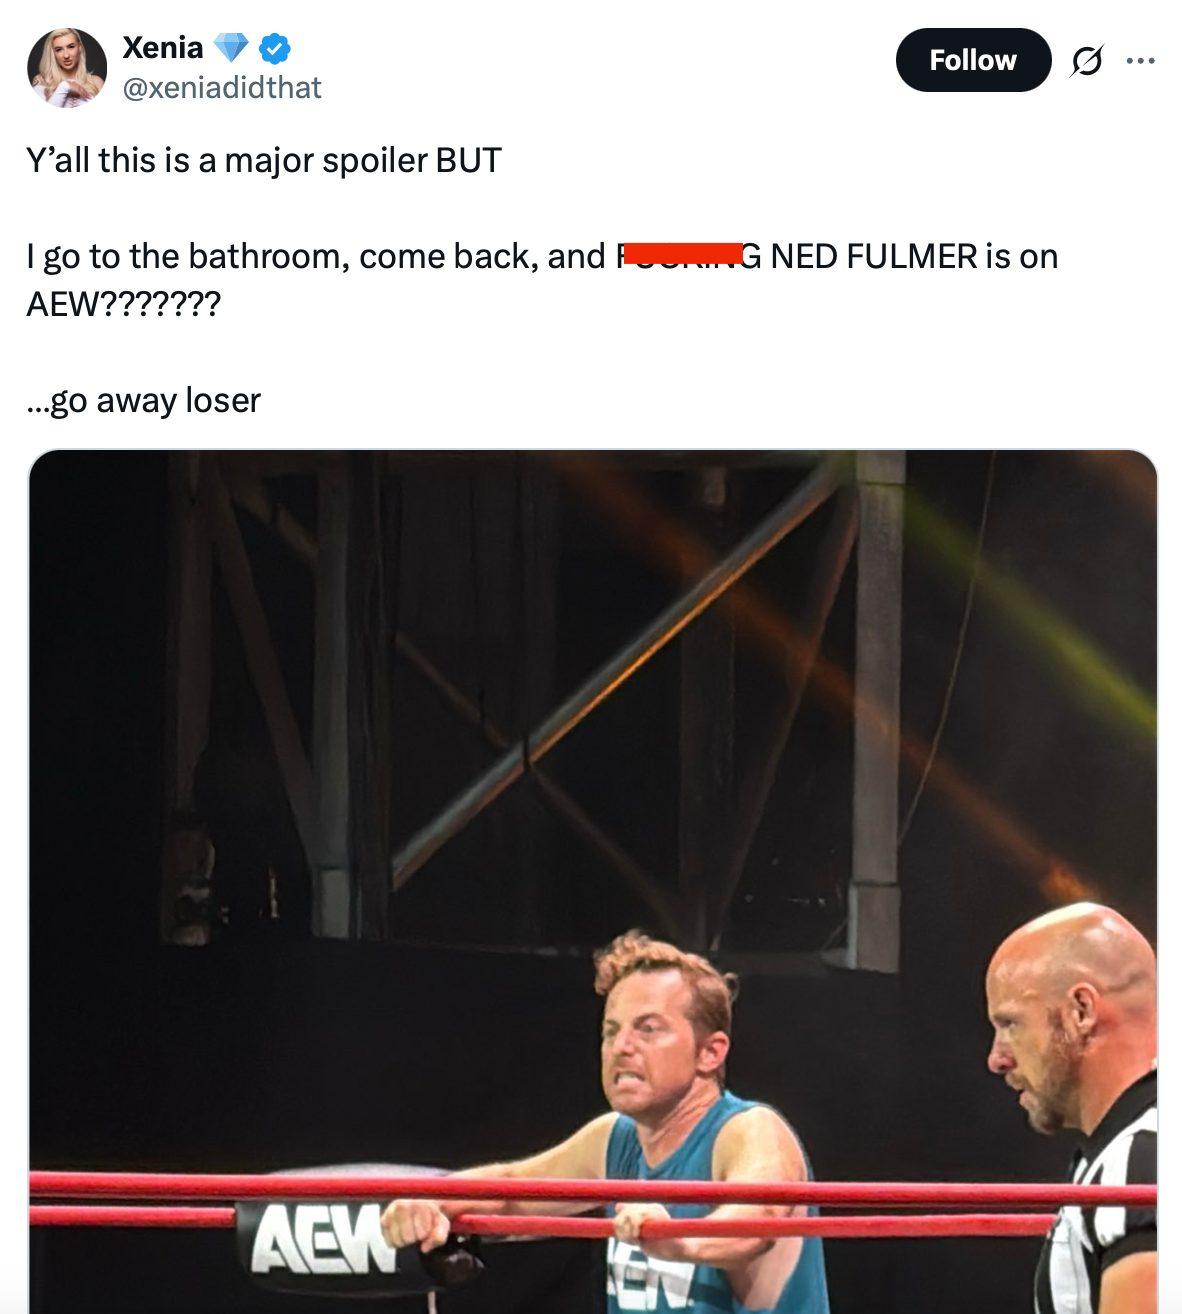Open the attached wrestling ring photo

[593, 882]
